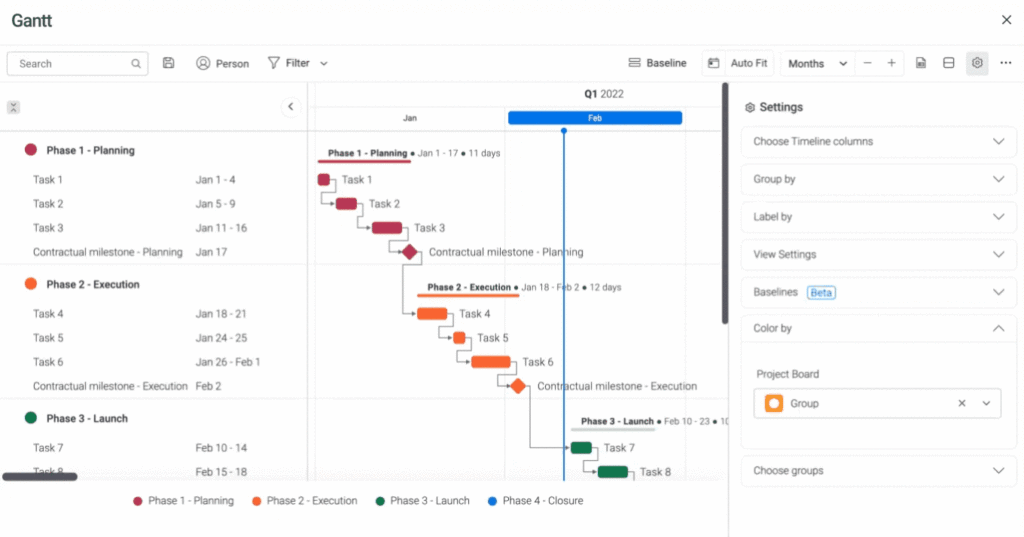Toggle the split view icon

tap(948, 63)
